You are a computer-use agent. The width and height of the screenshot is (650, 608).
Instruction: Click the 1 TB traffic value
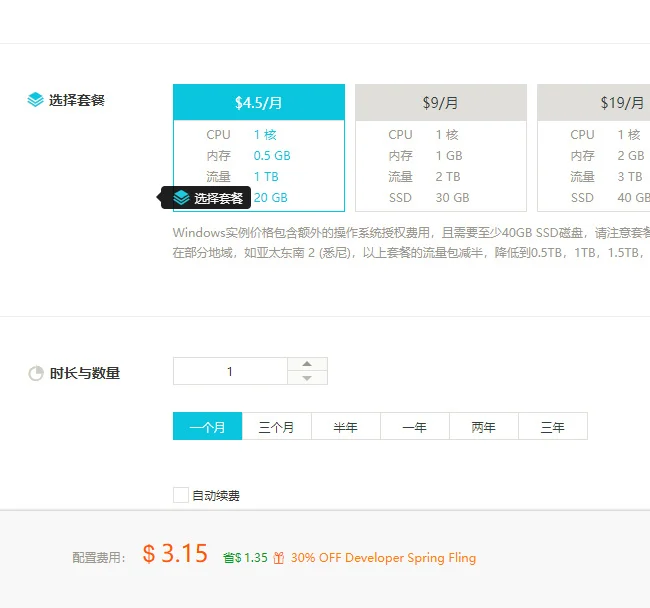(266, 177)
